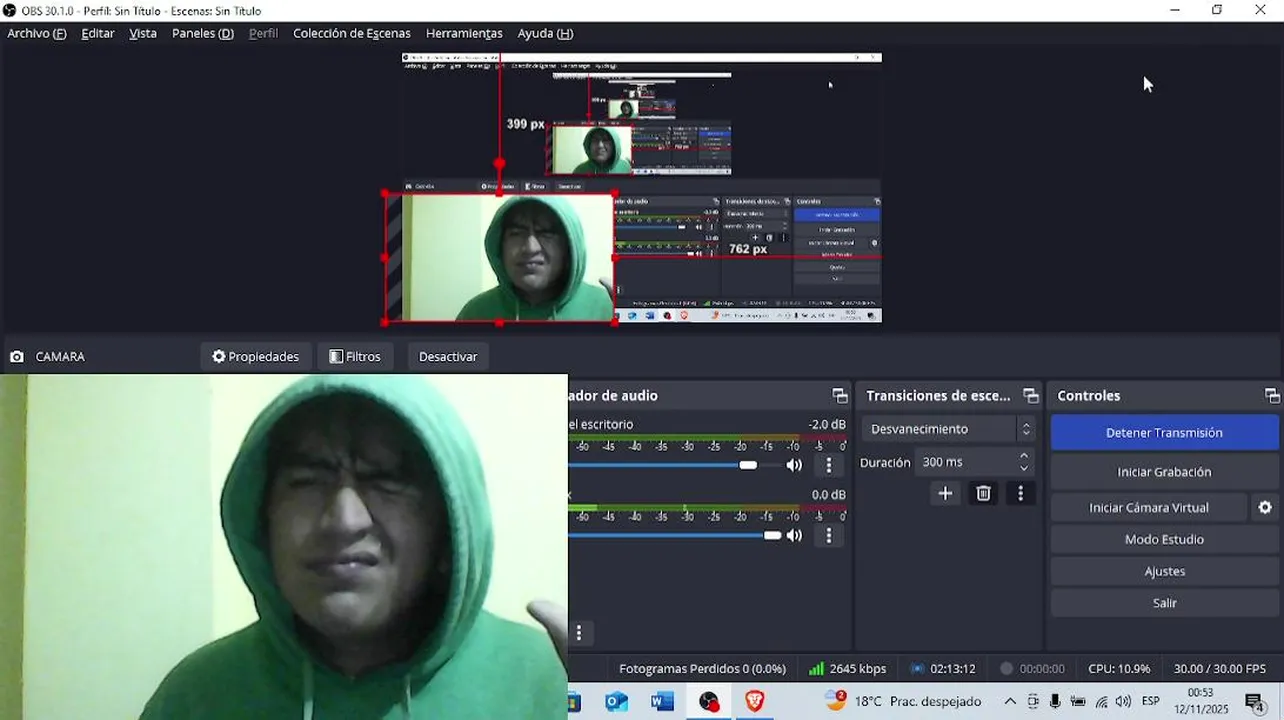Viewport: 1284px width, 720px height.
Task: Click the 02:13:12 streaming time
Action: (x=952, y=669)
